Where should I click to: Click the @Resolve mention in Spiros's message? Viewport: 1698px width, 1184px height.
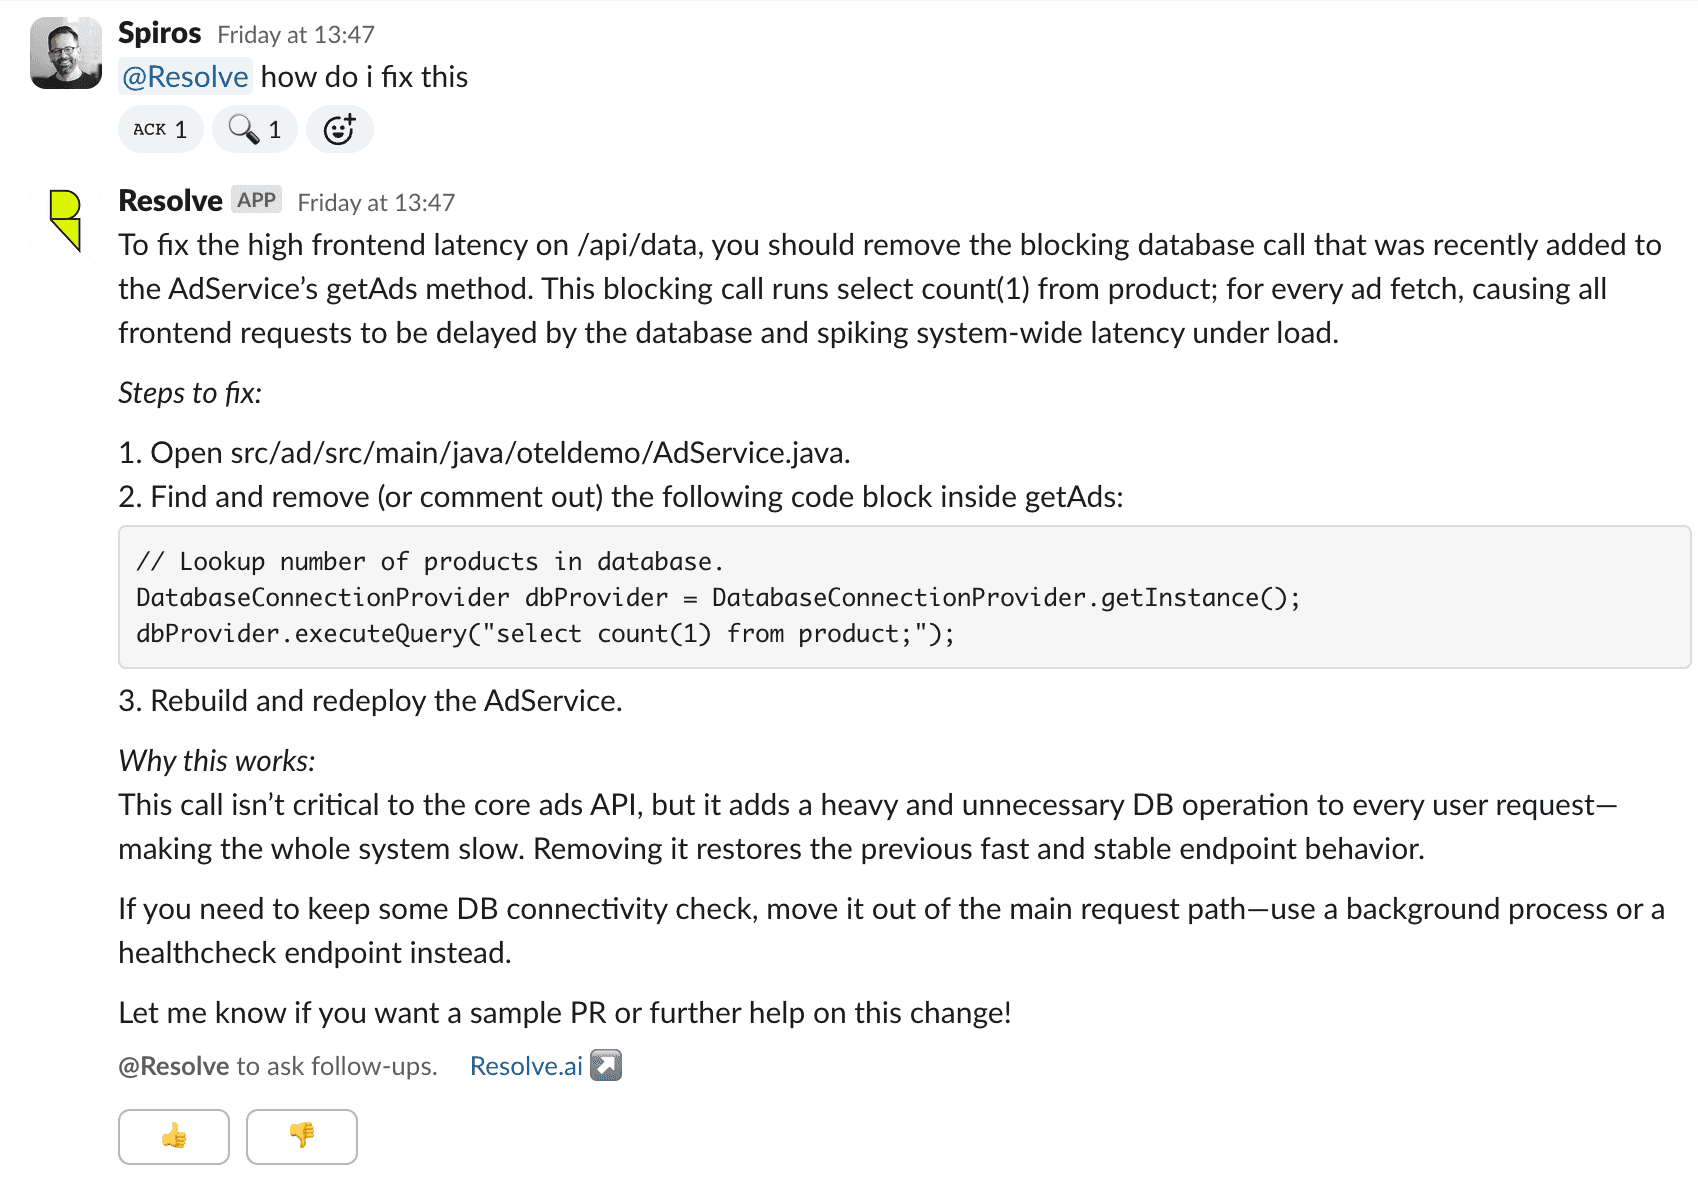tap(185, 77)
